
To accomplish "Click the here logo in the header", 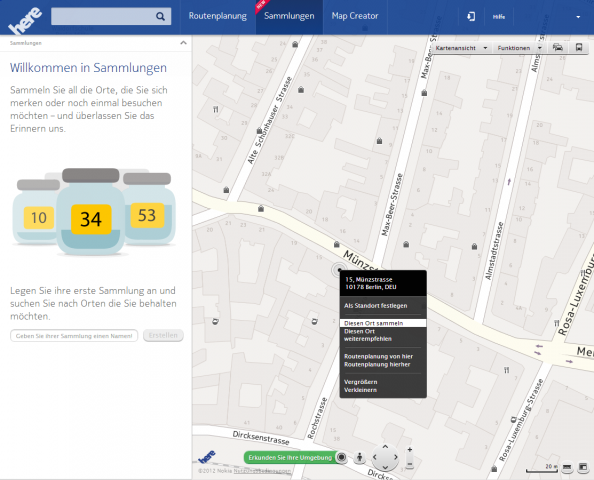I will tap(25, 21).
